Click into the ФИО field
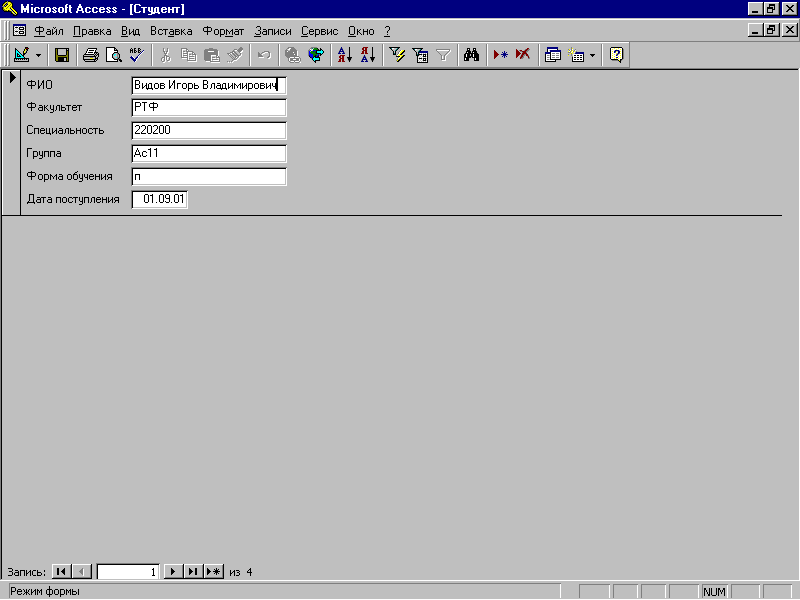 209,85
